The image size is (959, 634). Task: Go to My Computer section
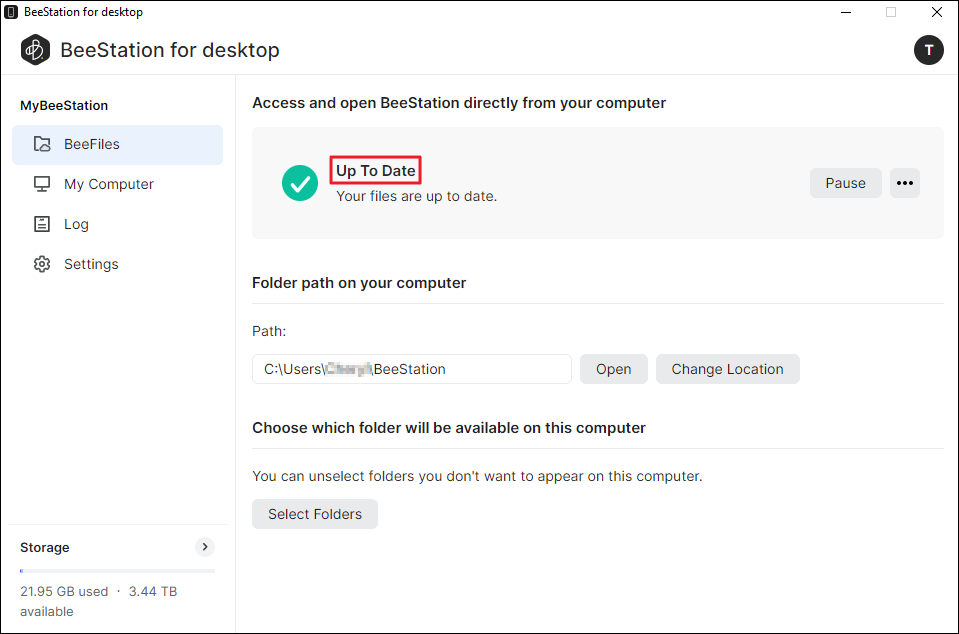tap(117, 184)
